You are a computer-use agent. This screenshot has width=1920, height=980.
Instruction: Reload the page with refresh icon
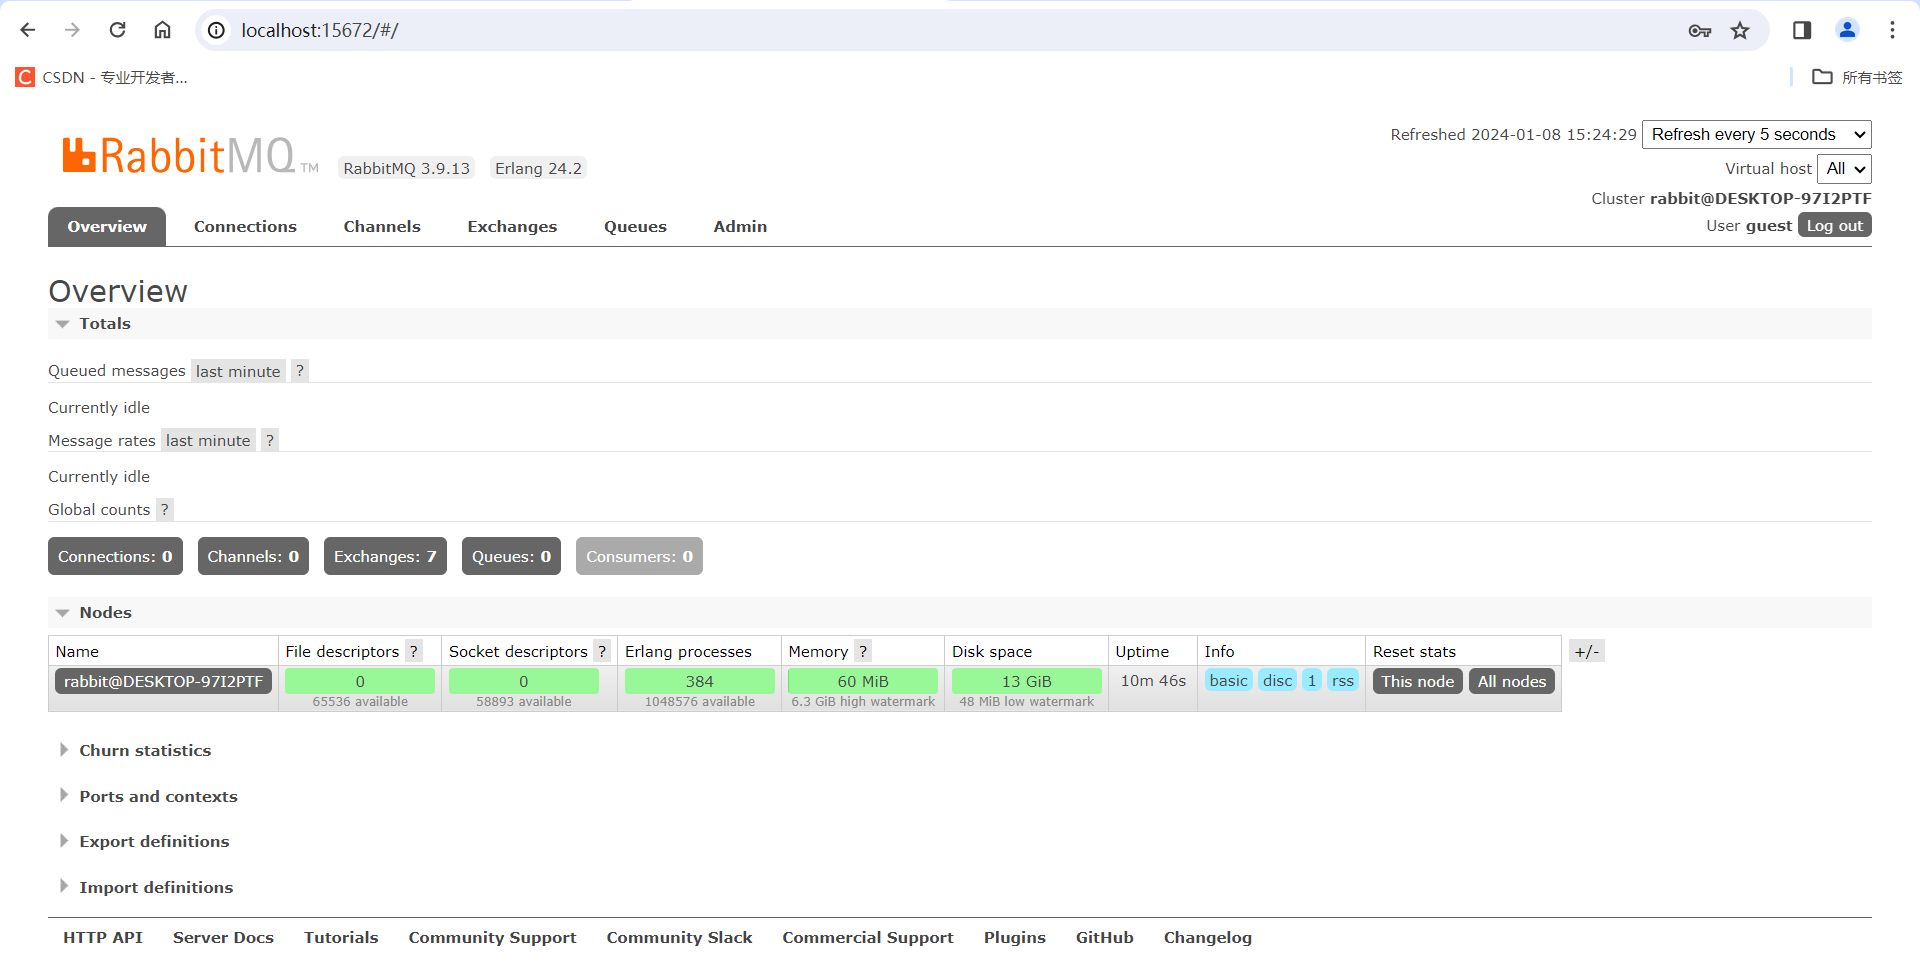click(x=117, y=30)
